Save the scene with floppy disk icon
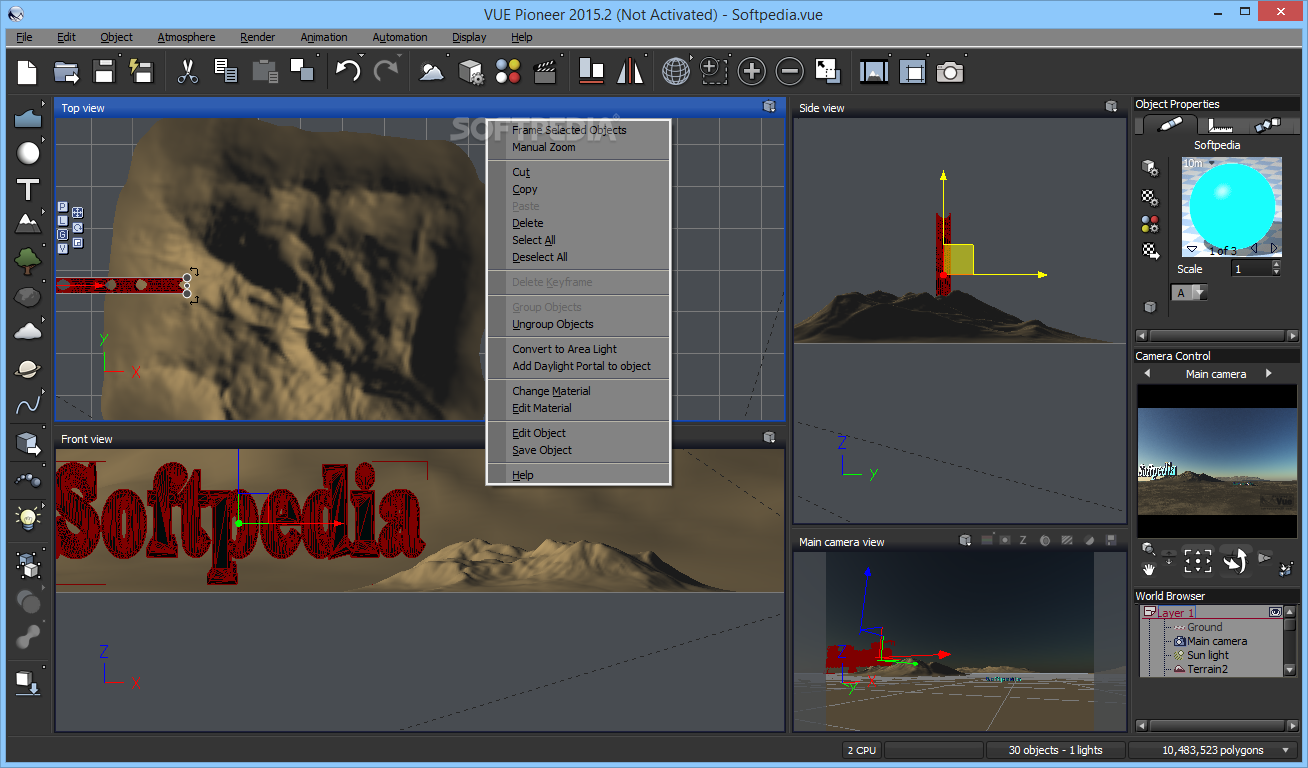 104,71
